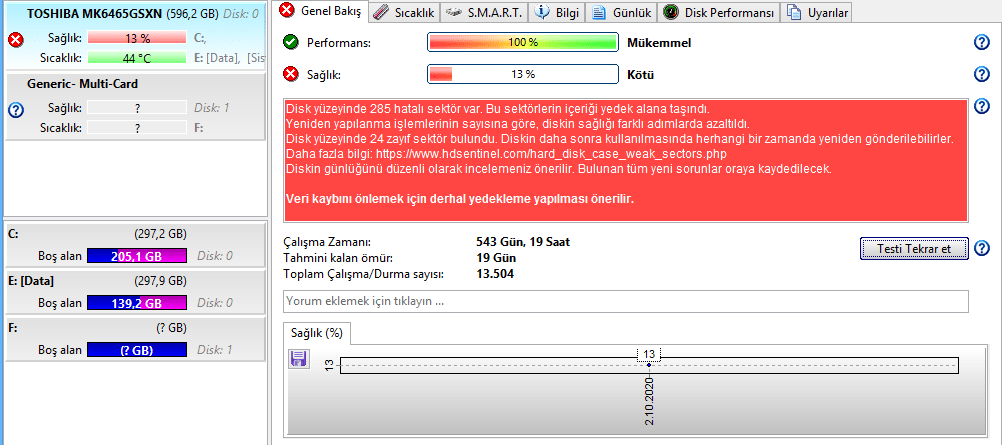Click the (297,9 GB) size of E: [Data]
Image resolution: width=1002 pixels, height=445 pixels.
tap(160, 281)
